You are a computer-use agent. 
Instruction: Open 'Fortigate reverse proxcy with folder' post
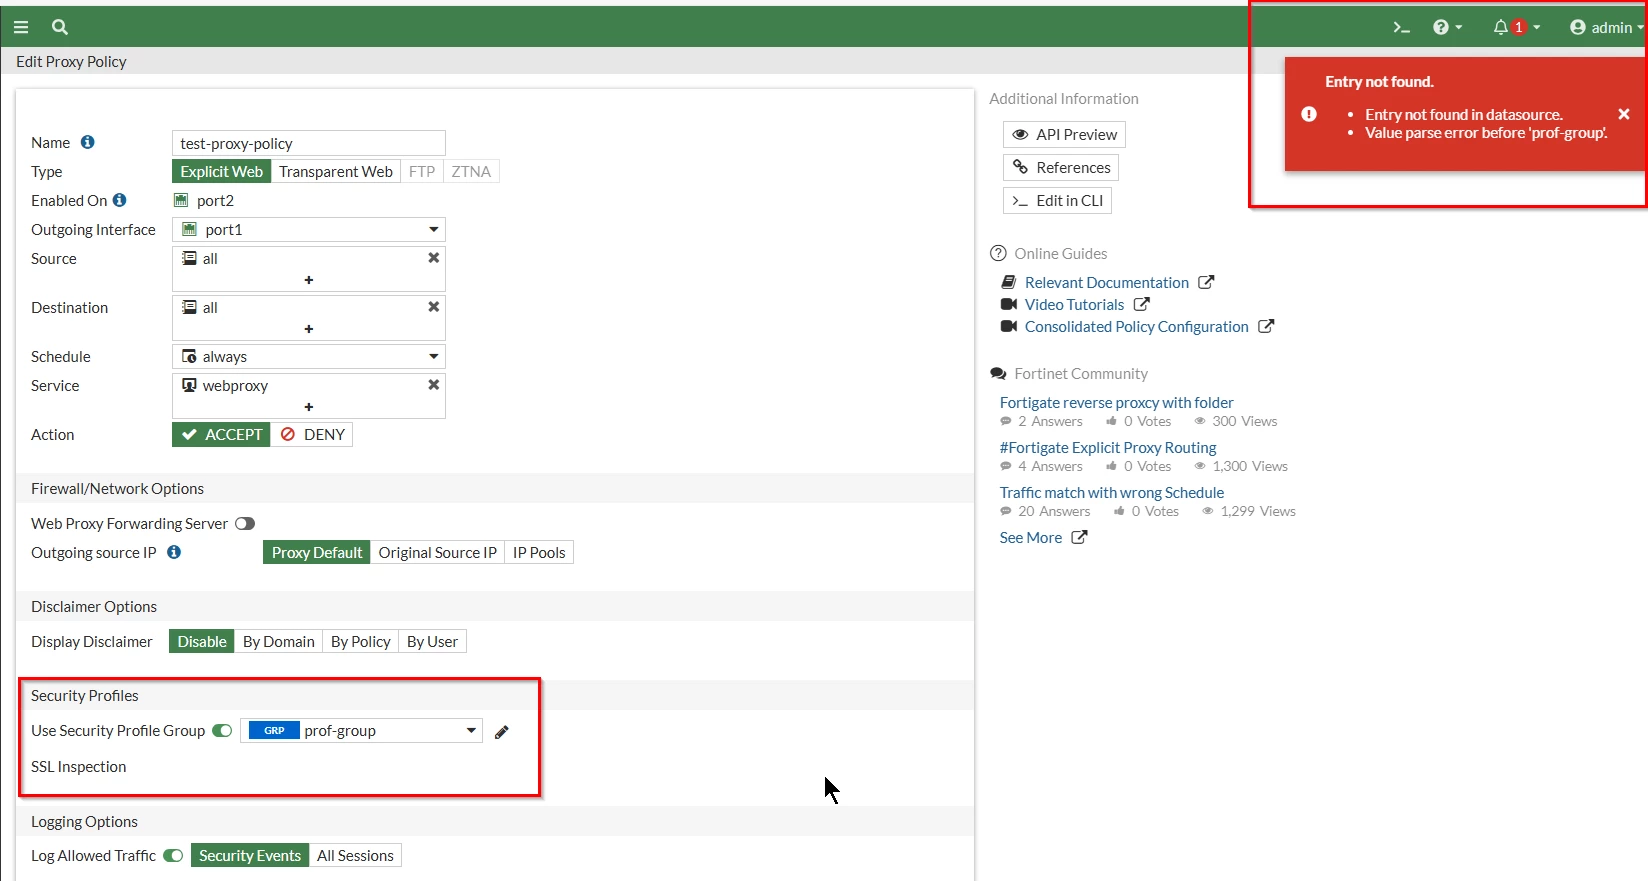point(1117,402)
